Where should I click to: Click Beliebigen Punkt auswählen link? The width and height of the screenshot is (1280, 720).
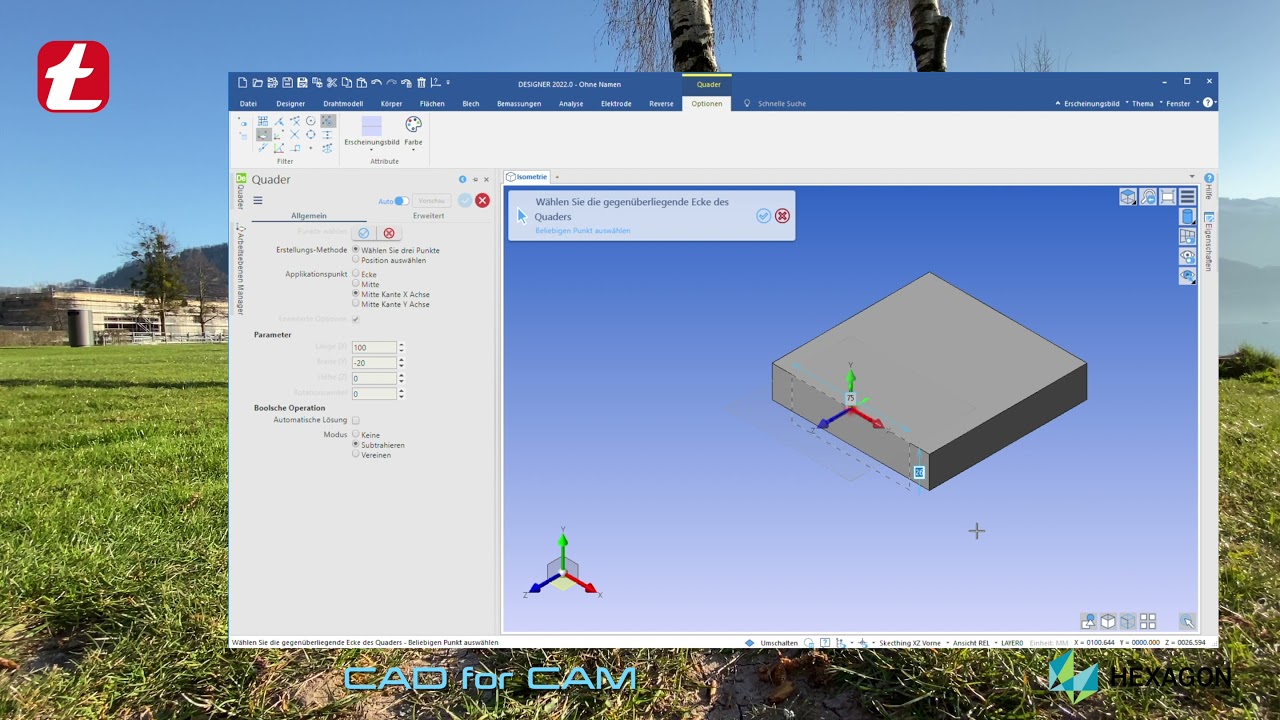tap(582, 231)
